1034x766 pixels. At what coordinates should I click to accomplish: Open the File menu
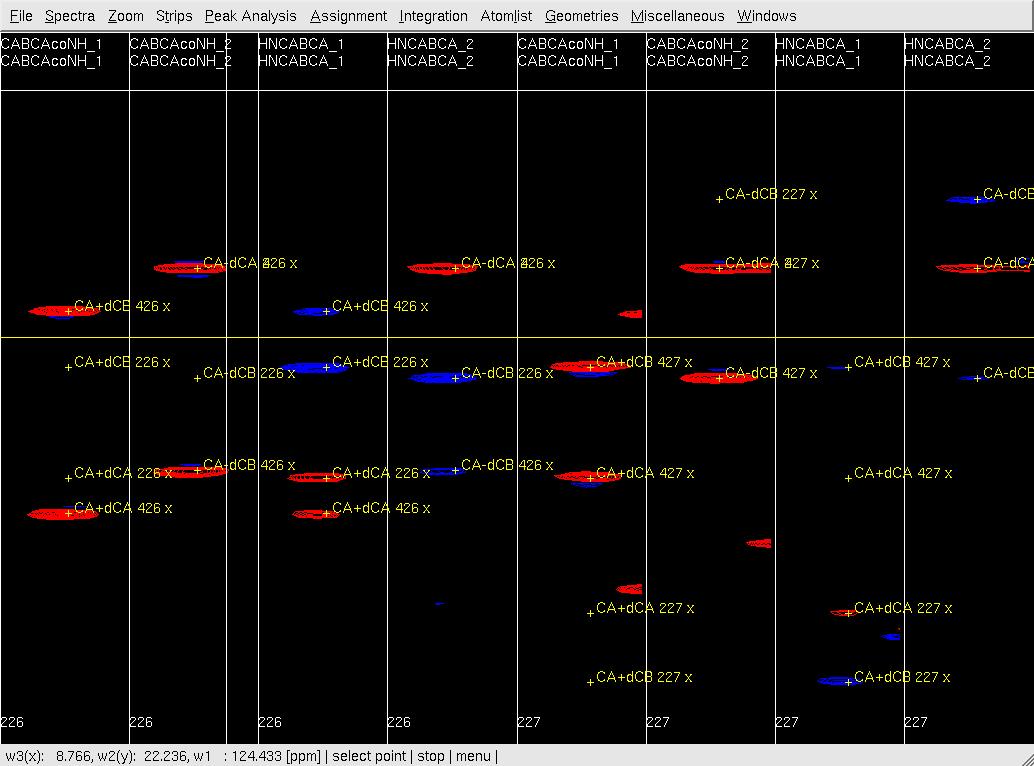[20, 16]
